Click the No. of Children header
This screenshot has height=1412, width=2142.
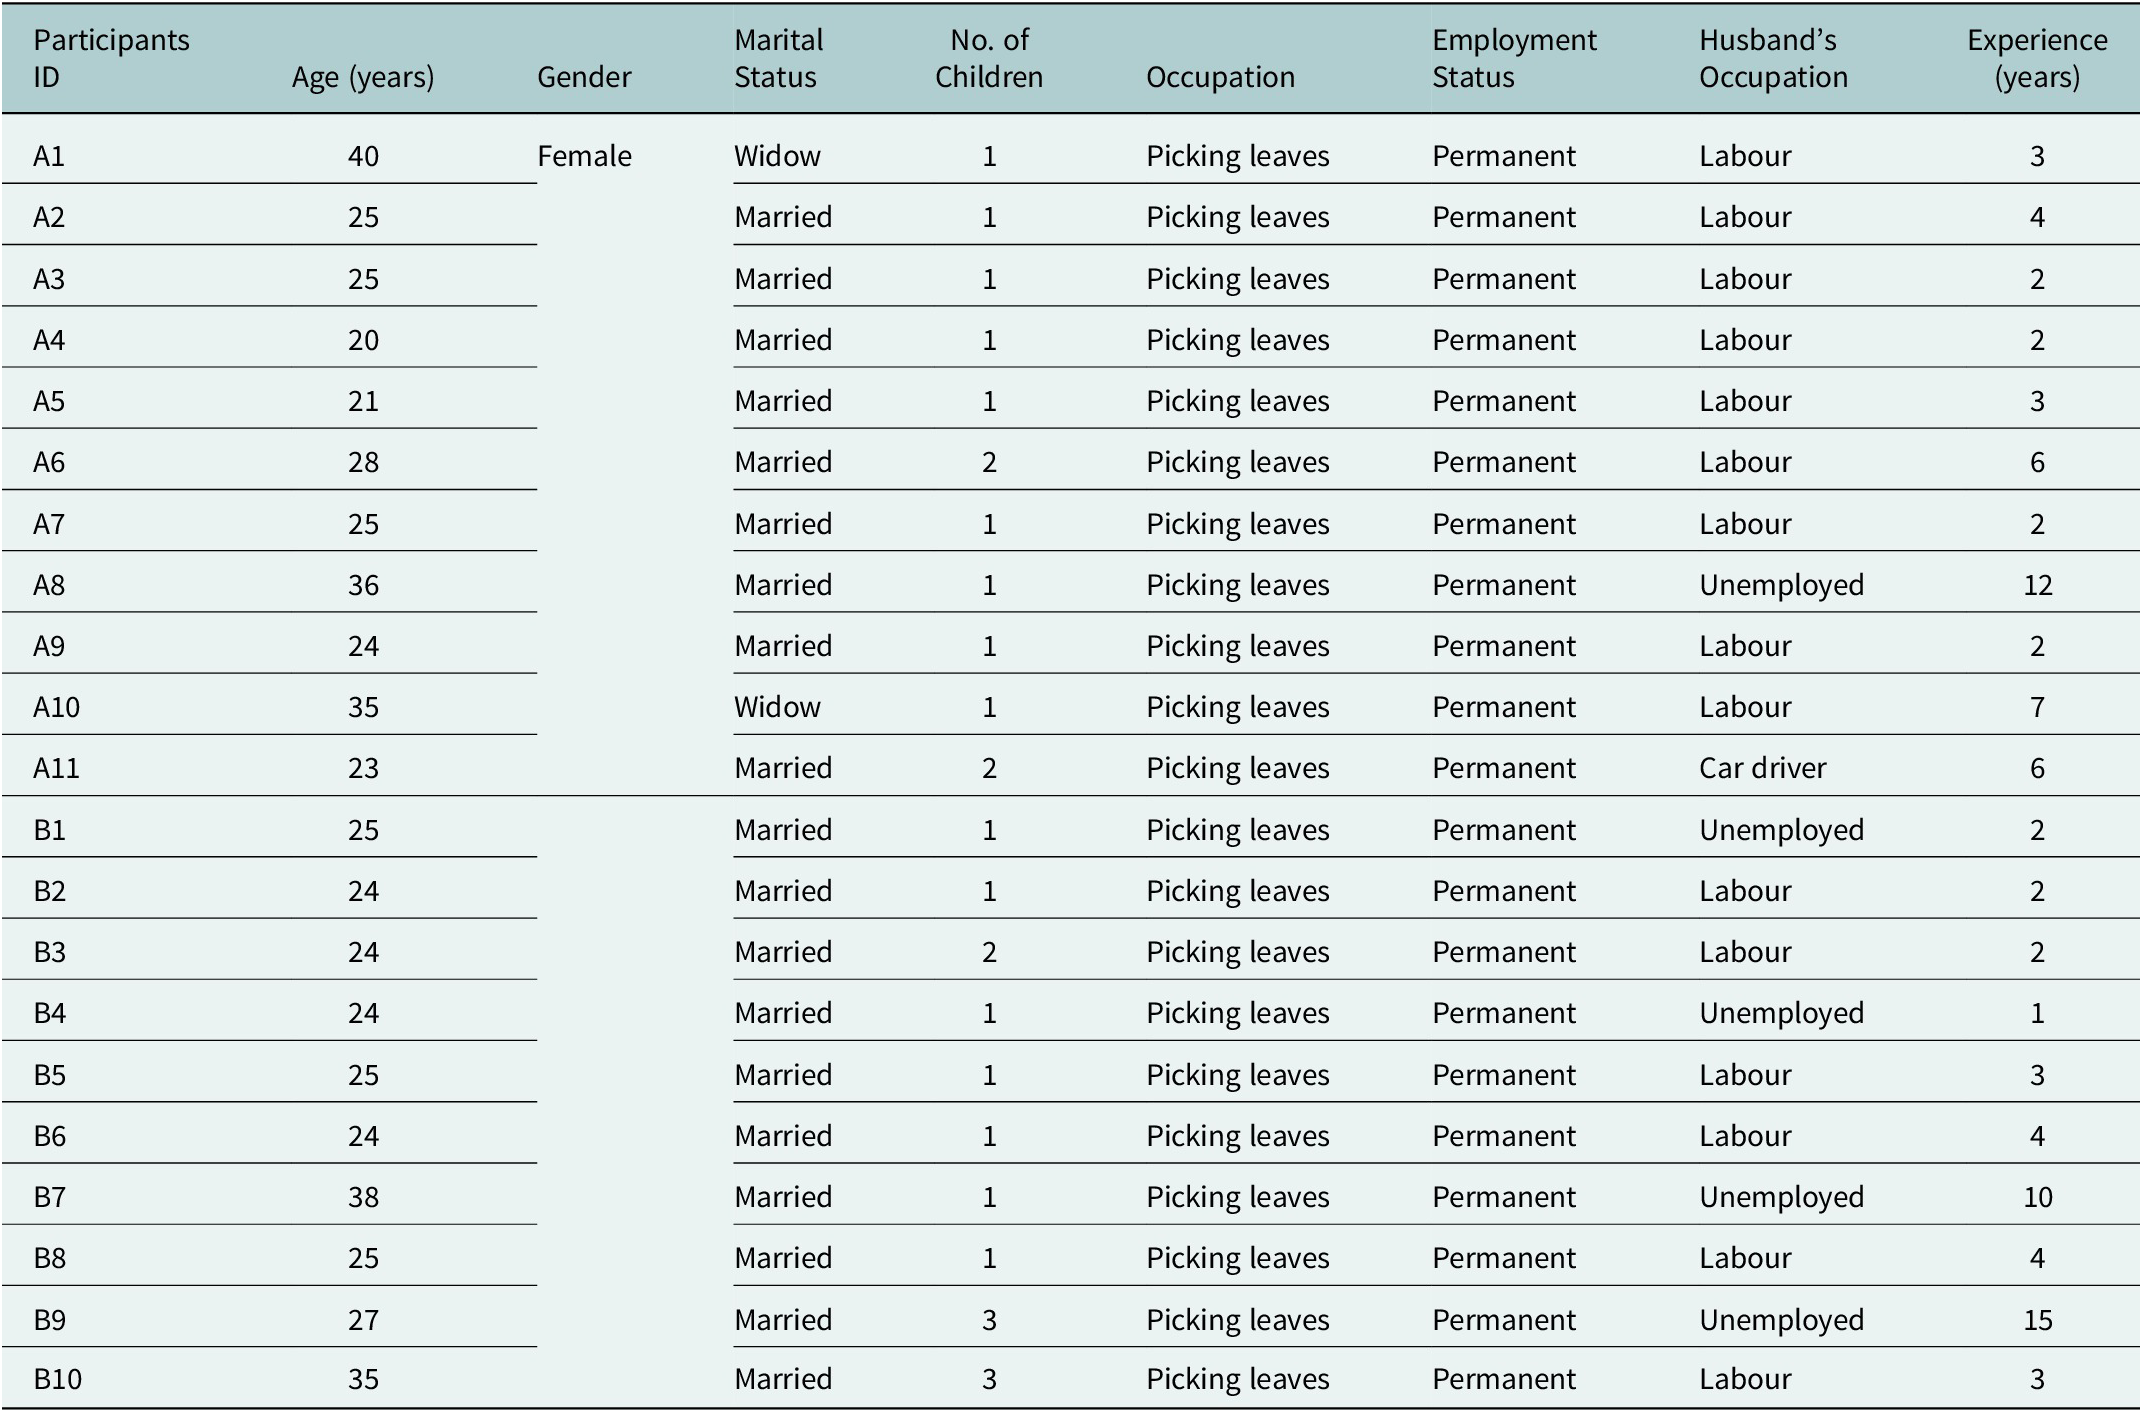(x=989, y=58)
